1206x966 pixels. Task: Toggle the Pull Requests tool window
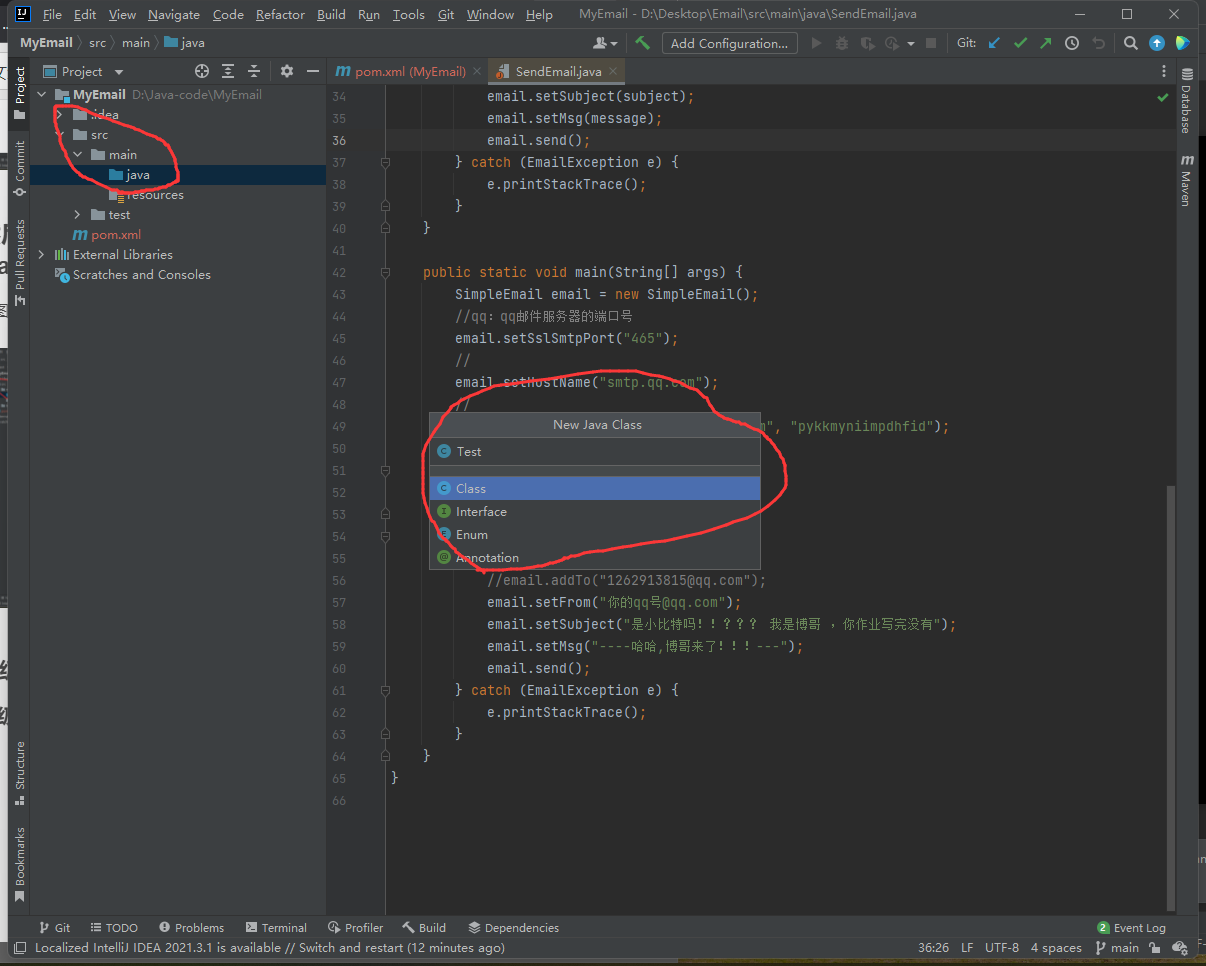pyautogui.click(x=20, y=263)
